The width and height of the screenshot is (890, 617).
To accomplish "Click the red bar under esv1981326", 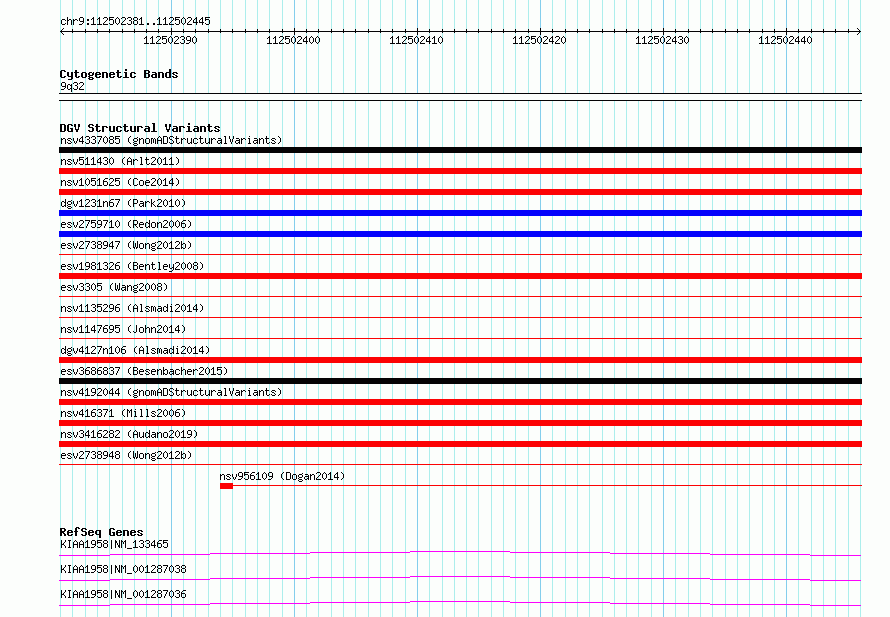I will coord(460,276).
